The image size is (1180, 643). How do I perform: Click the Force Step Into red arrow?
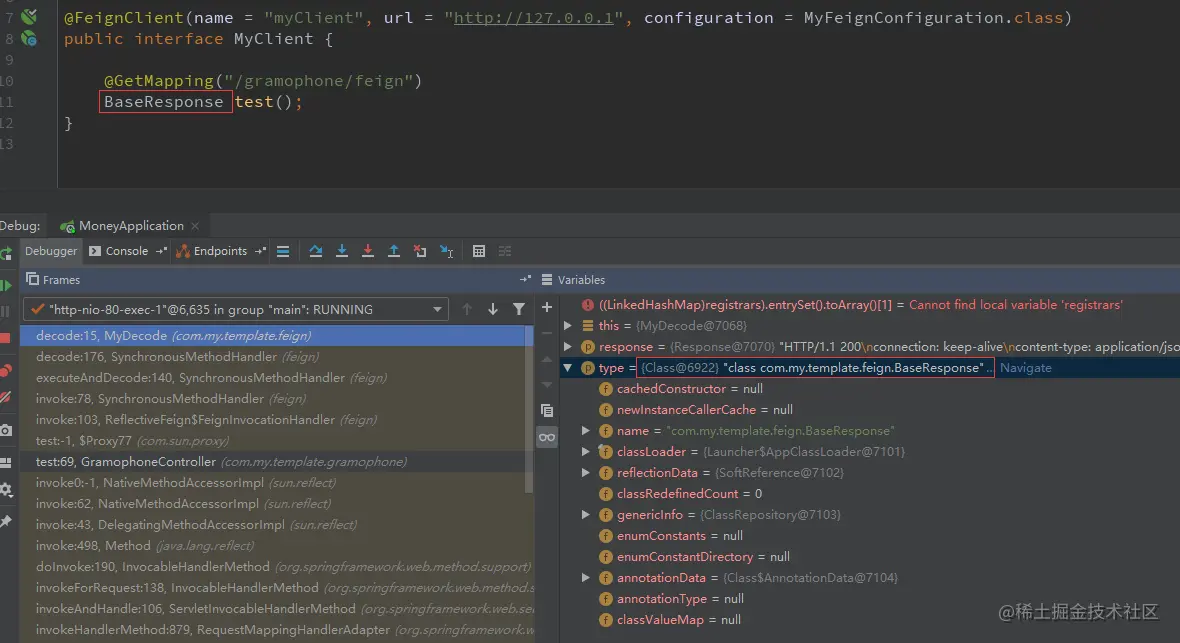[x=368, y=251]
